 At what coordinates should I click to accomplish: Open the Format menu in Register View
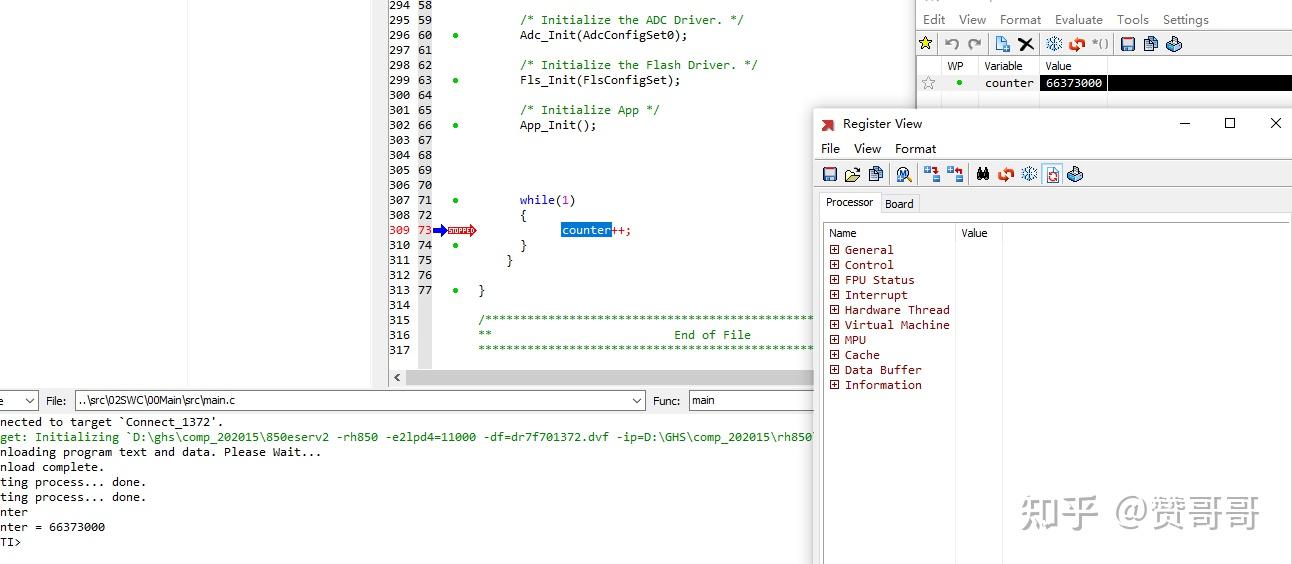coord(915,148)
